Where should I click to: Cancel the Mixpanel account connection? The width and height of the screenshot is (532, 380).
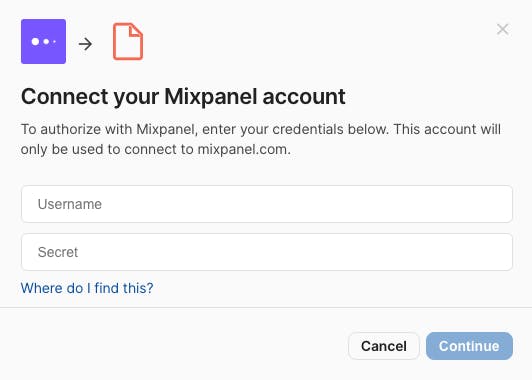click(384, 346)
